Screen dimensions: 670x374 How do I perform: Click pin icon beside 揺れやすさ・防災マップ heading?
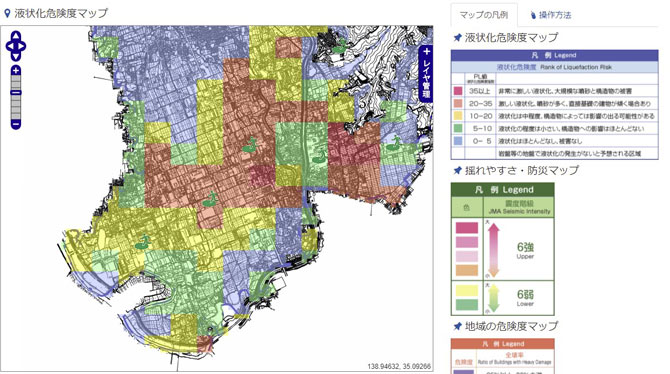click(457, 171)
